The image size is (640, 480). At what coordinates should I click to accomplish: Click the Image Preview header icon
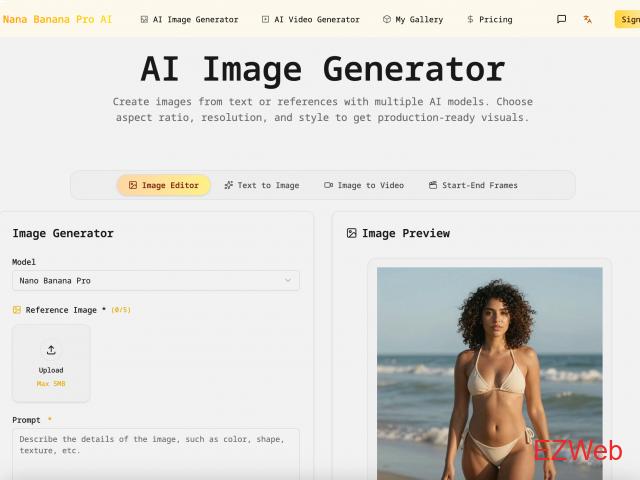(351, 233)
